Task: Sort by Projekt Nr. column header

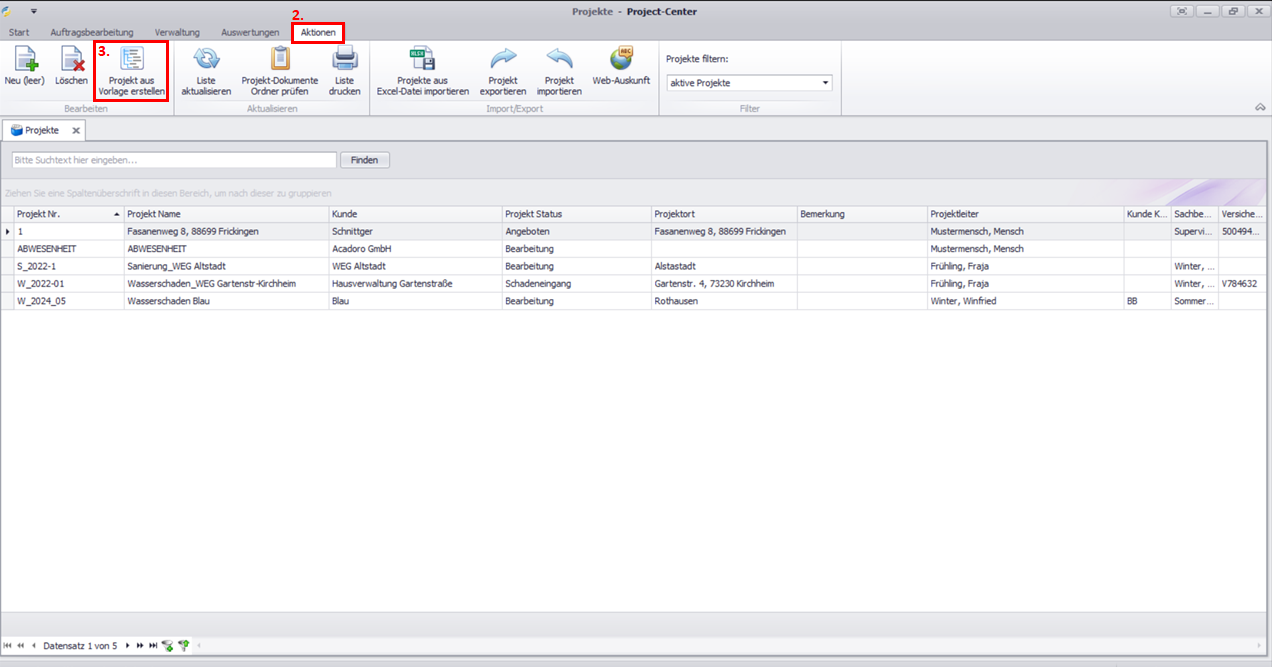Action: coord(68,214)
